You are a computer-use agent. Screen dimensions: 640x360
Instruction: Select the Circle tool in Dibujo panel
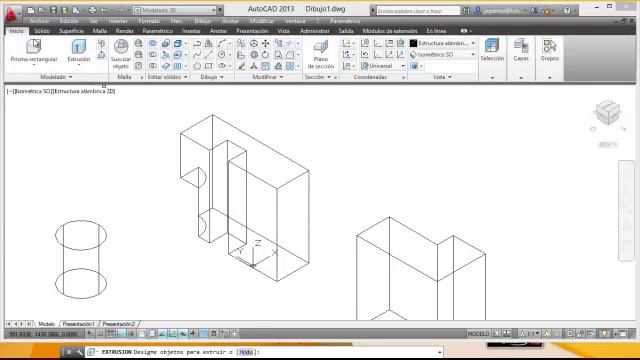pyautogui.click(x=222, y=54)
